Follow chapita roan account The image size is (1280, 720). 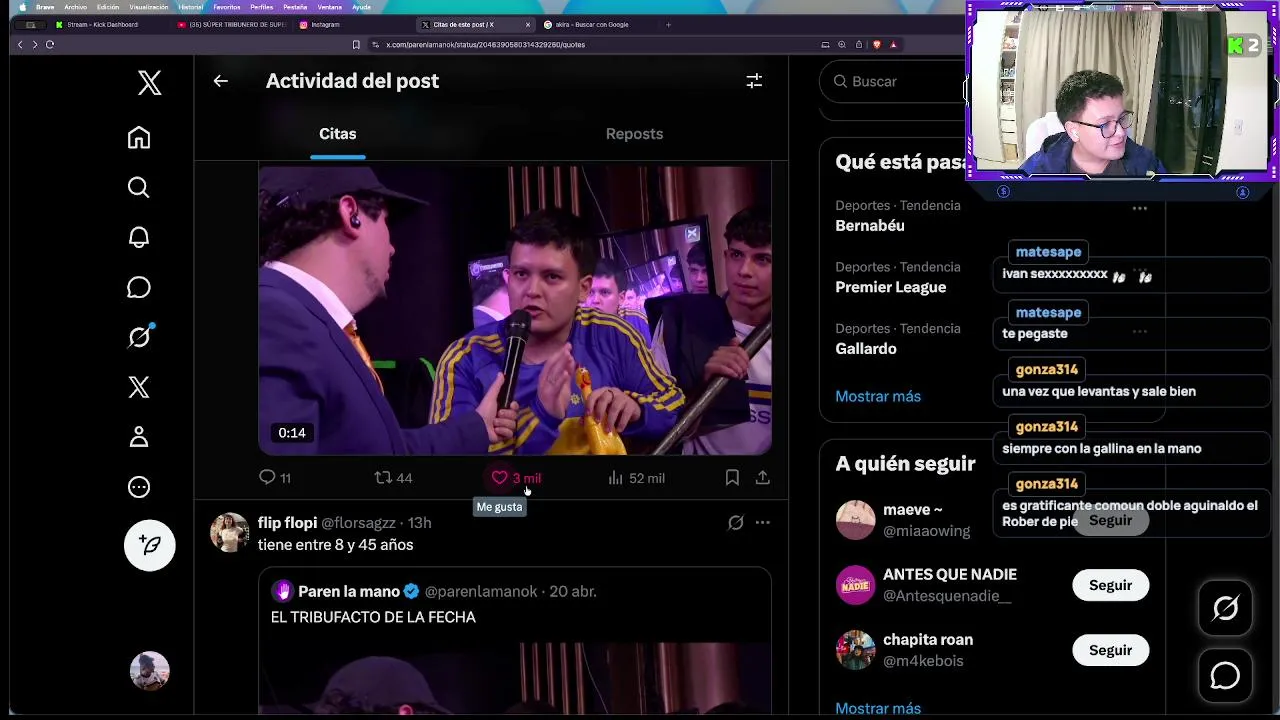coord(1110,650)
